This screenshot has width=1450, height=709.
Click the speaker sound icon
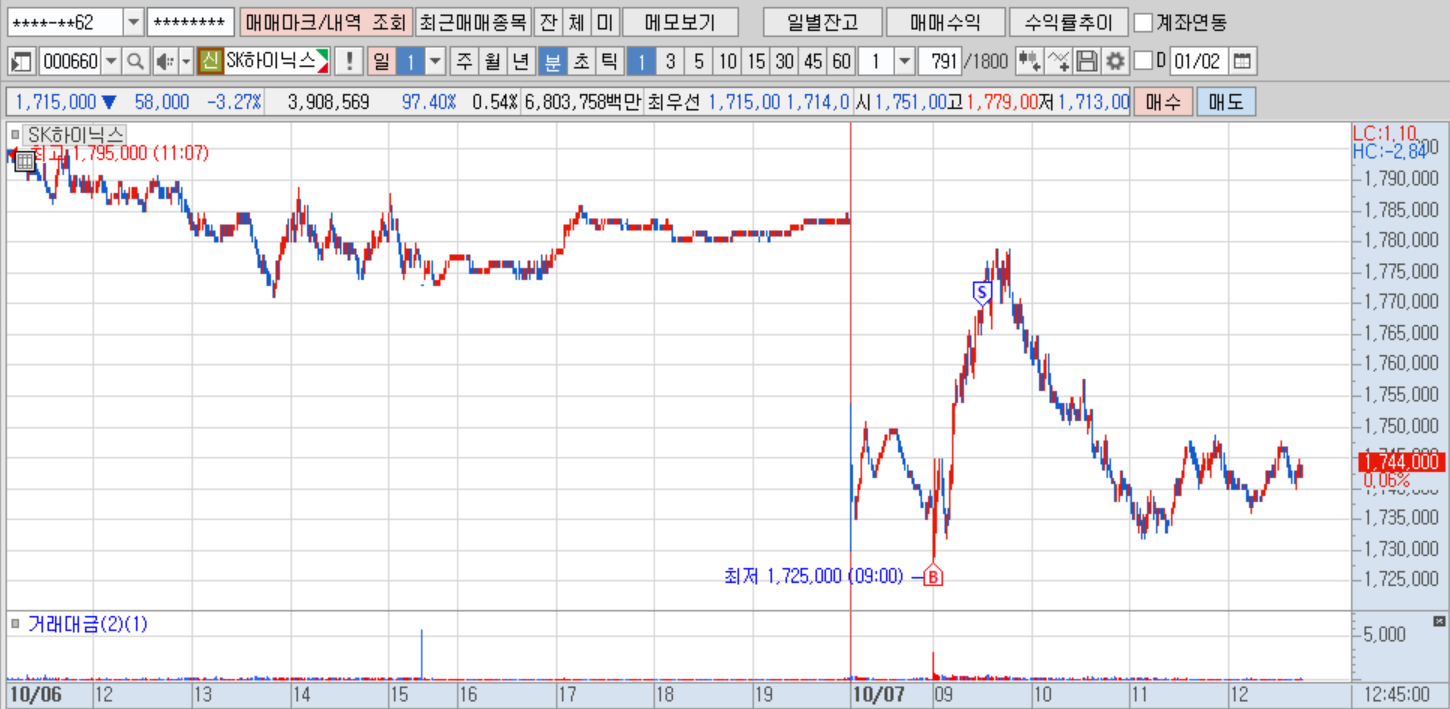tap(164, 61)
